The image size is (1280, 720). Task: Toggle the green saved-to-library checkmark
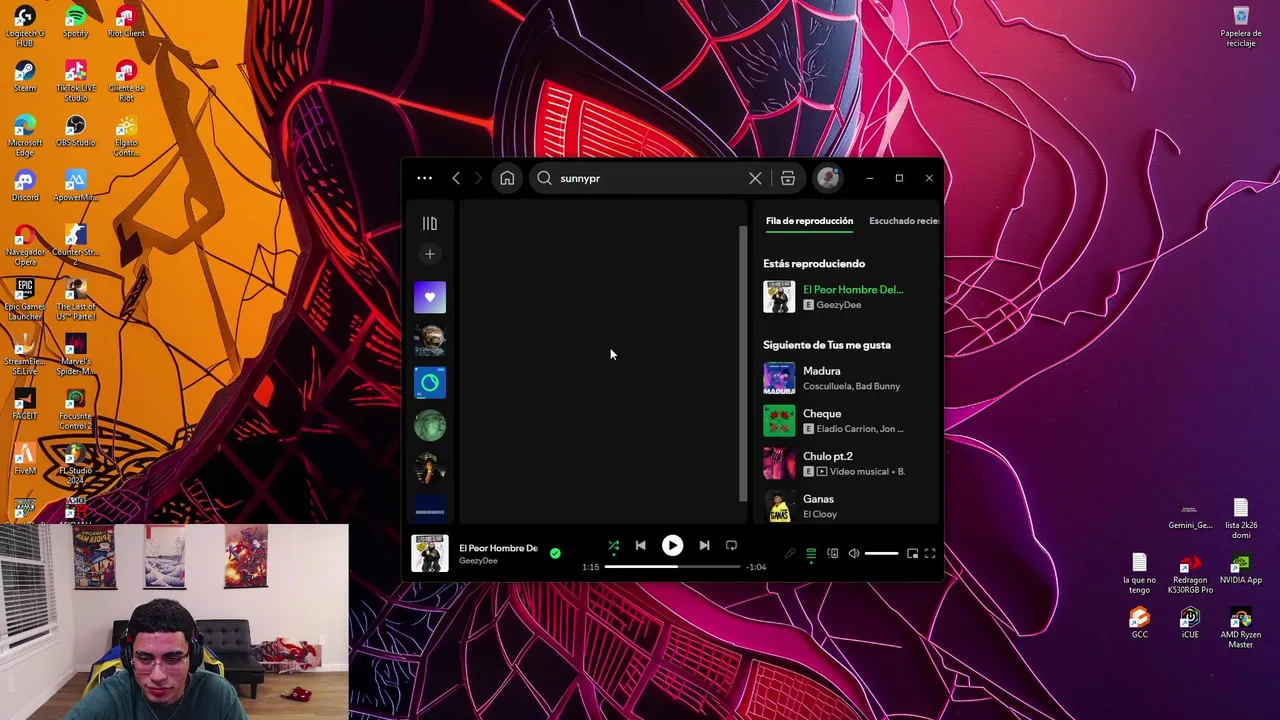pos(555,553)
